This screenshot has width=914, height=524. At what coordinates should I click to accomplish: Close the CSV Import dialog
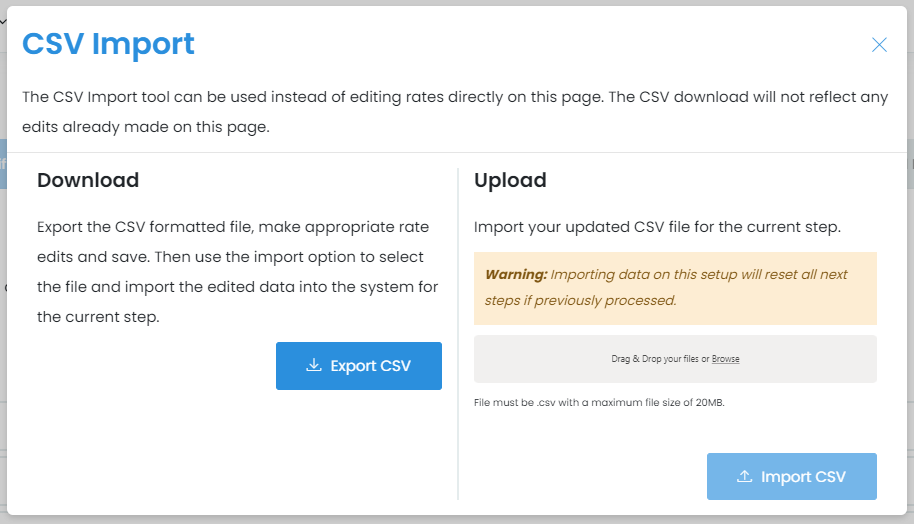879,45
